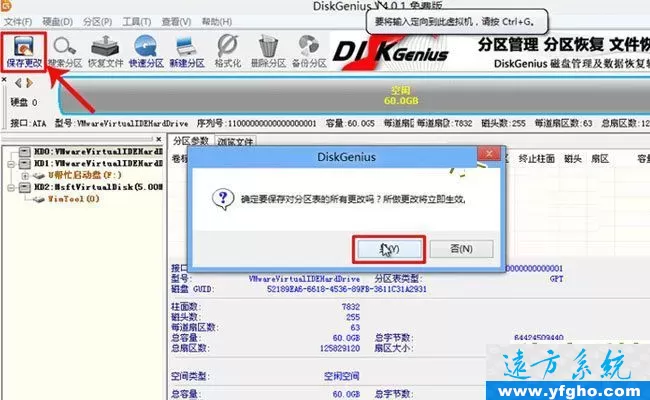Close the disk tree panel with its x
Image resolution: width=650 pixels, height=400 pixels.
point(159,139)
